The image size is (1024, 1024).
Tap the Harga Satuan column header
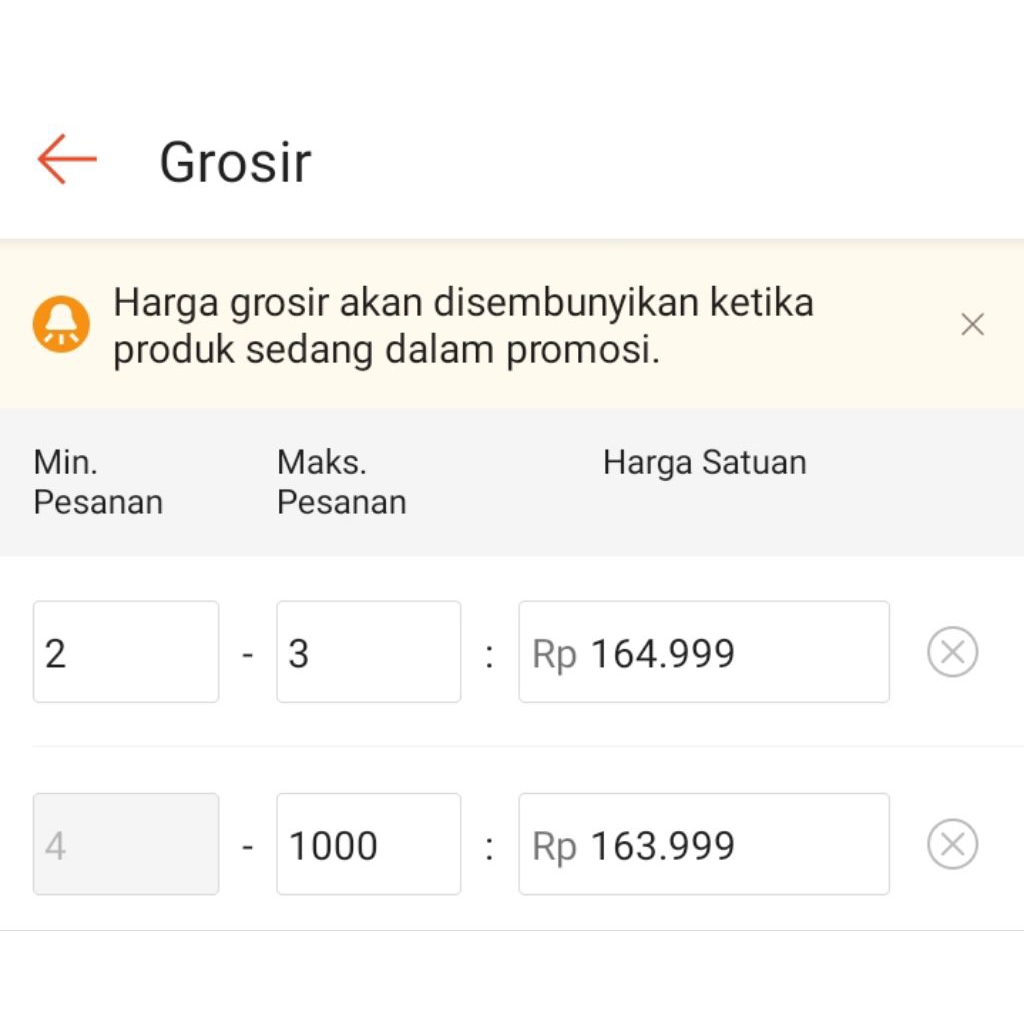[704, 463]
